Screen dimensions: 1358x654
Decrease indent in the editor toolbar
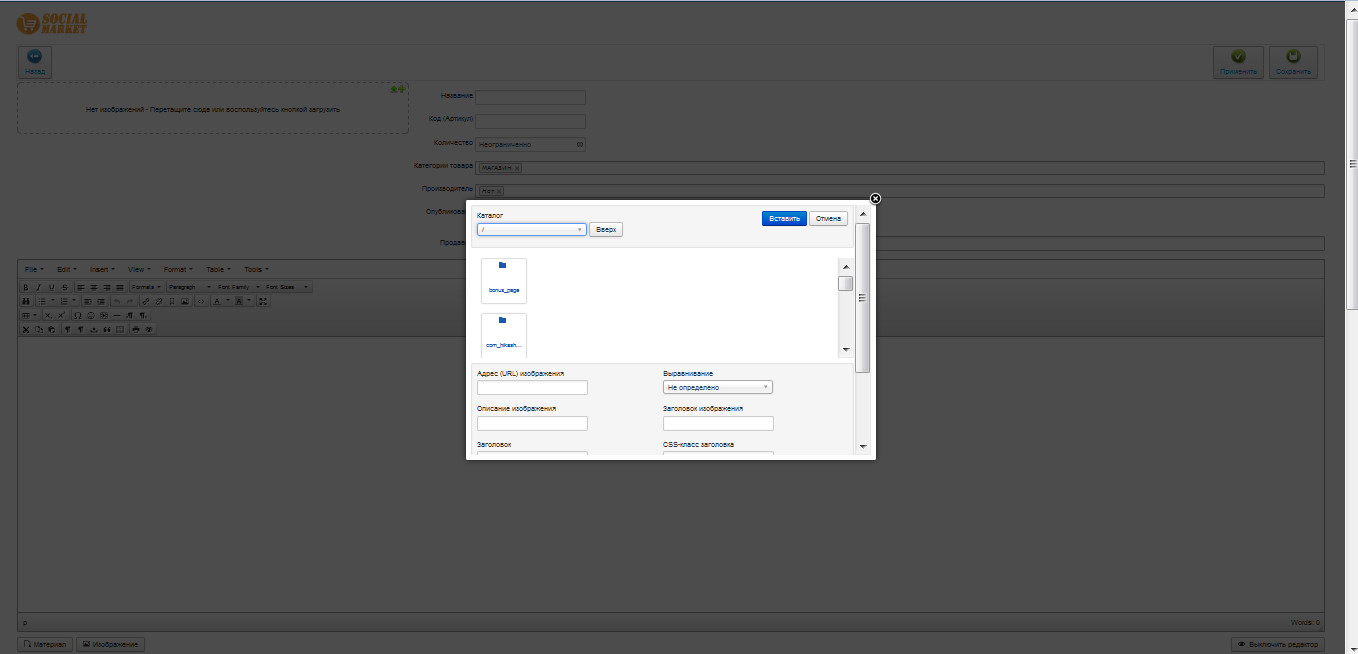(x=88, y=301)
